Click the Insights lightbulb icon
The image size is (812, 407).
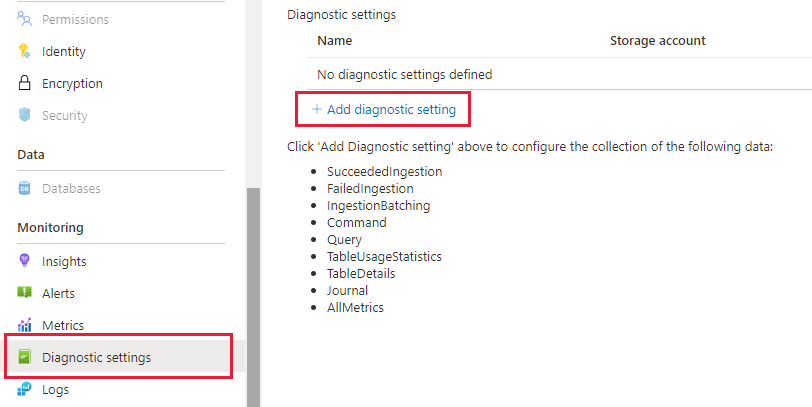click(25, 261)
